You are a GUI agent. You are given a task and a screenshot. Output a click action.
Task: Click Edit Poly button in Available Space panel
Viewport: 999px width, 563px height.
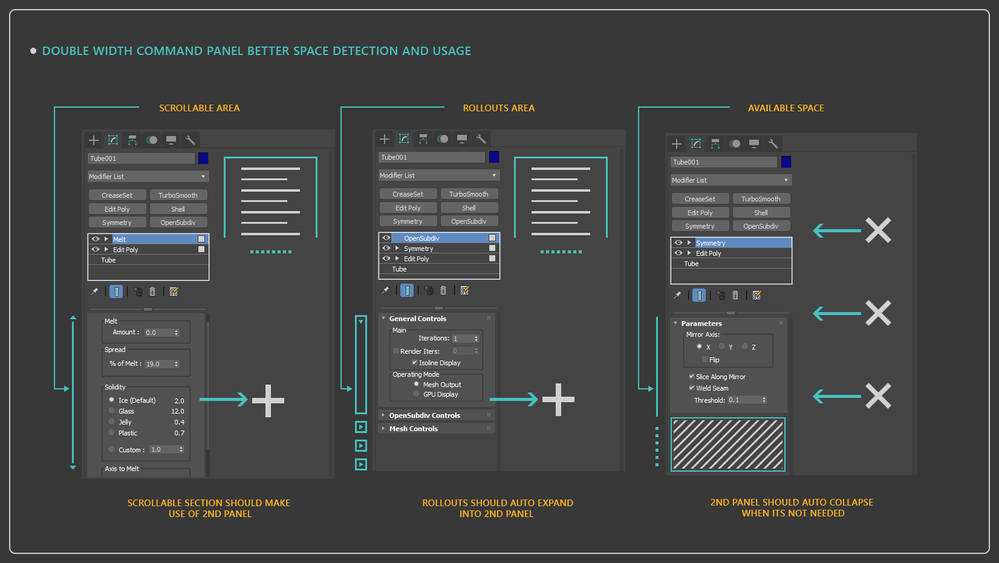coord(700,213)
